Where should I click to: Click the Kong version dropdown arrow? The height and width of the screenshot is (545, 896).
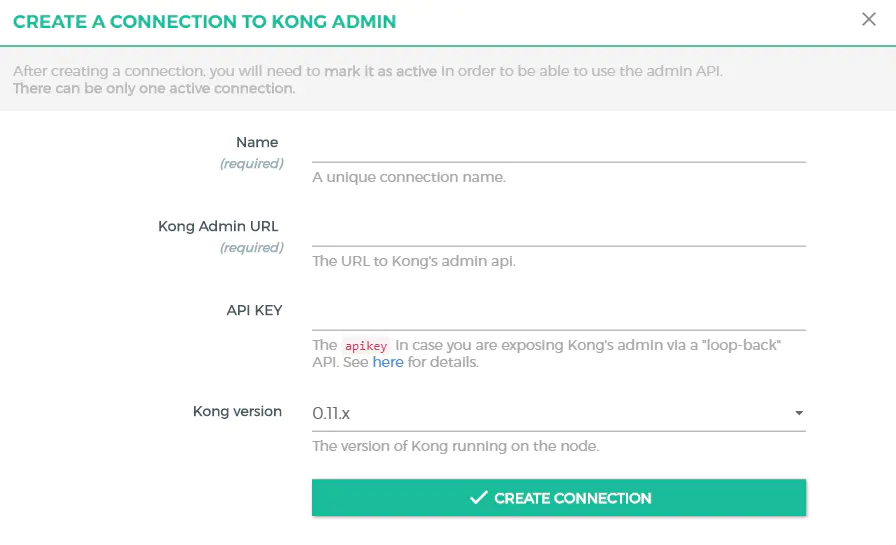coord(798,413)
